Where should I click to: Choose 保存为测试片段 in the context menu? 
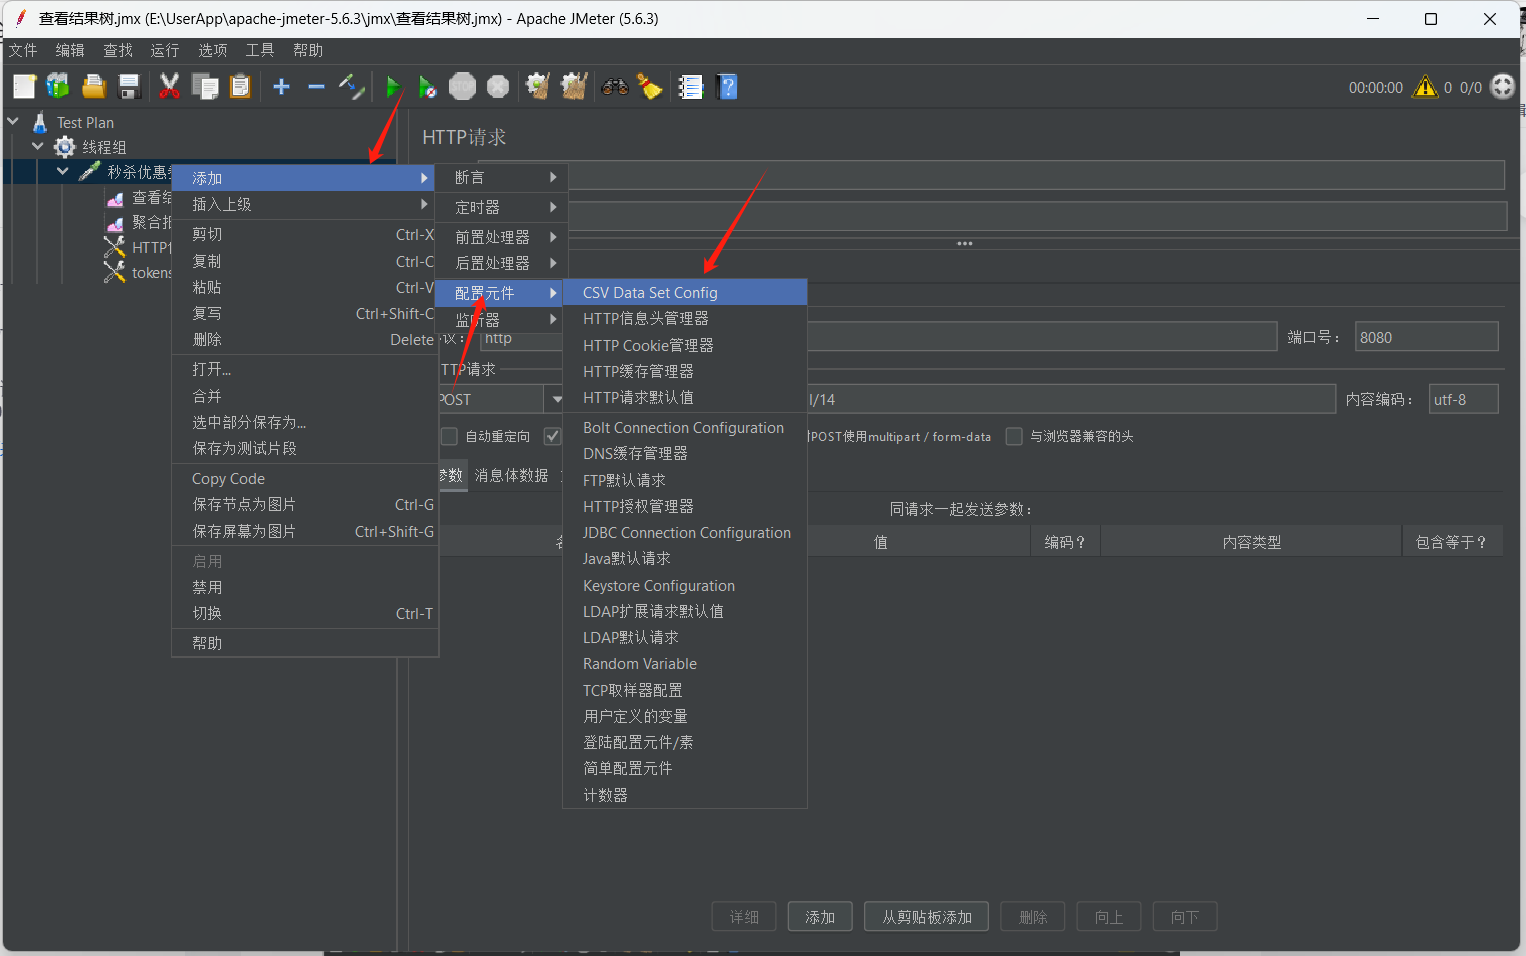(305, 448)
